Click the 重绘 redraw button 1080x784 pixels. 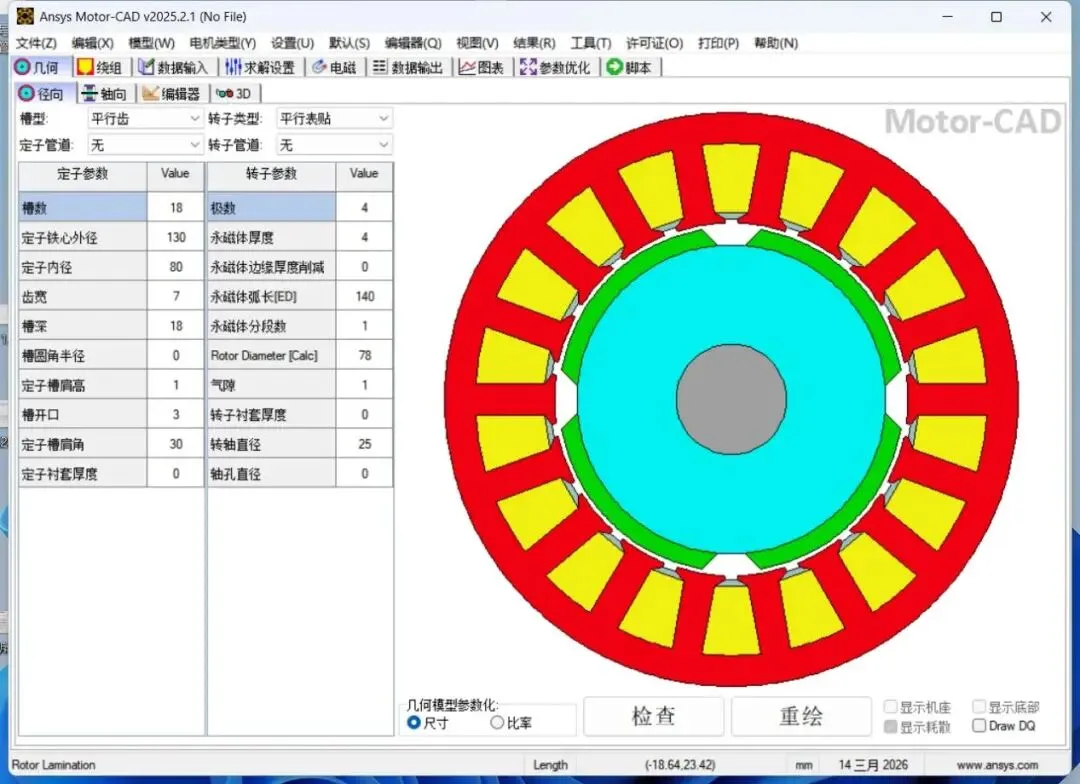tap(801, 716)
